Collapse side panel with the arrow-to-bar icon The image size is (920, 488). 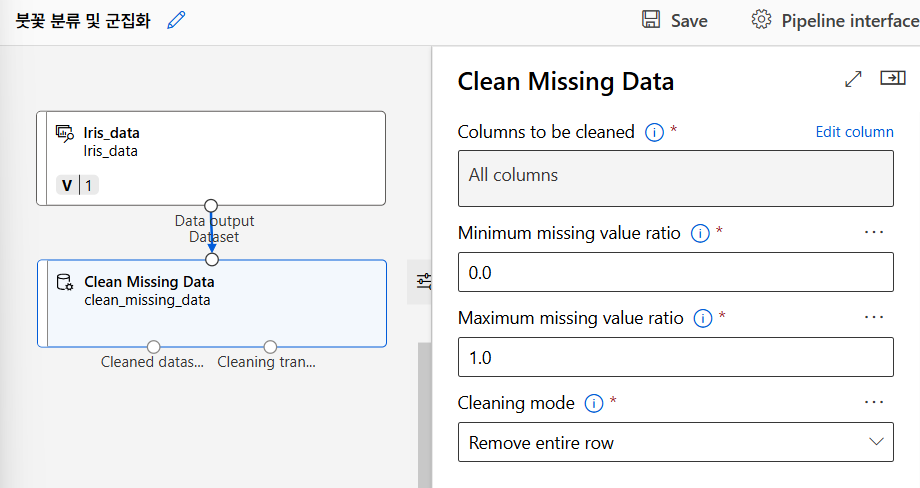coord(892,78)
